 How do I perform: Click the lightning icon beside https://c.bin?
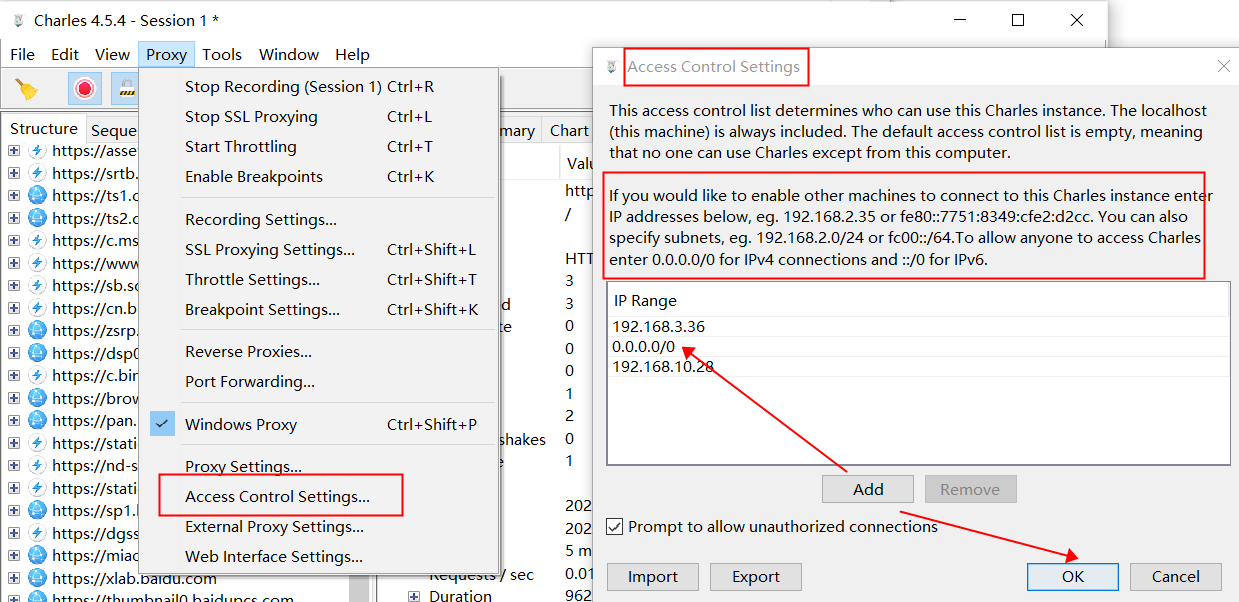pos(38,375)
